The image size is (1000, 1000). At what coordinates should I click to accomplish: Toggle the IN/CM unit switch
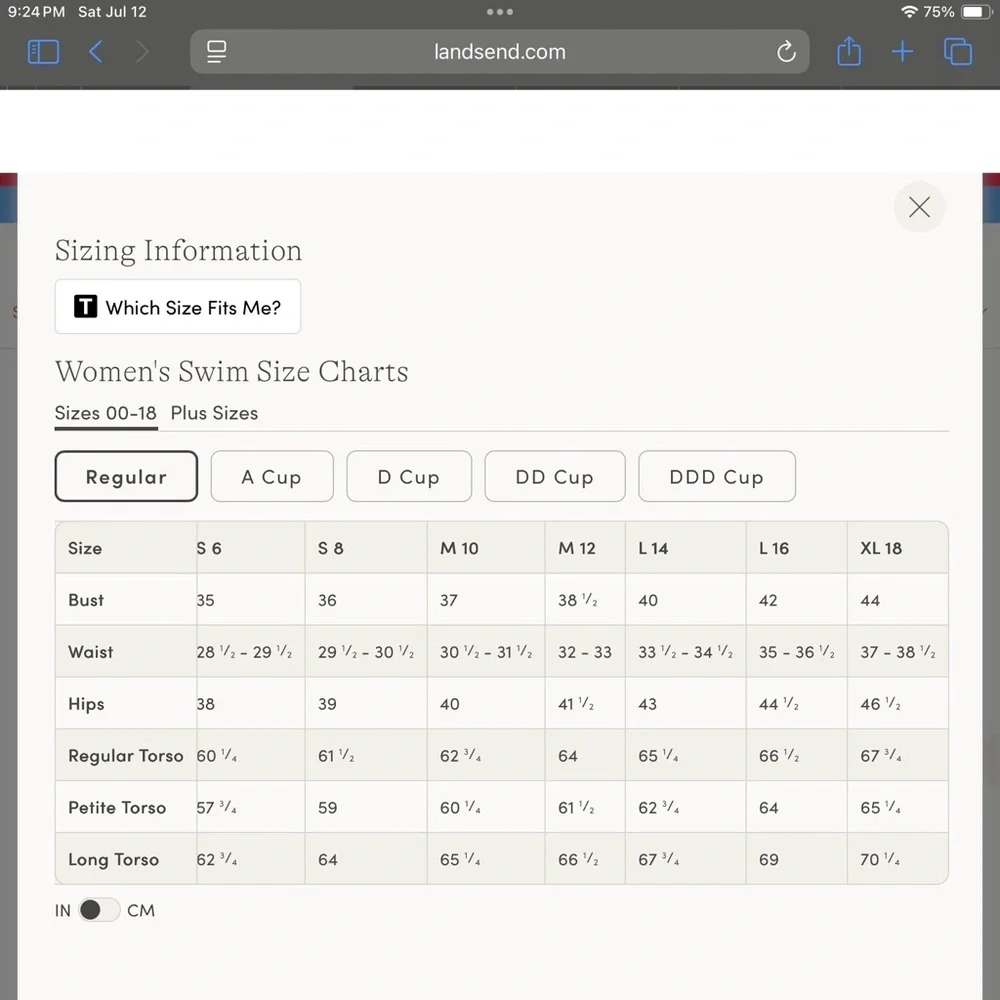pyautogui.click(x=99, y=910)
